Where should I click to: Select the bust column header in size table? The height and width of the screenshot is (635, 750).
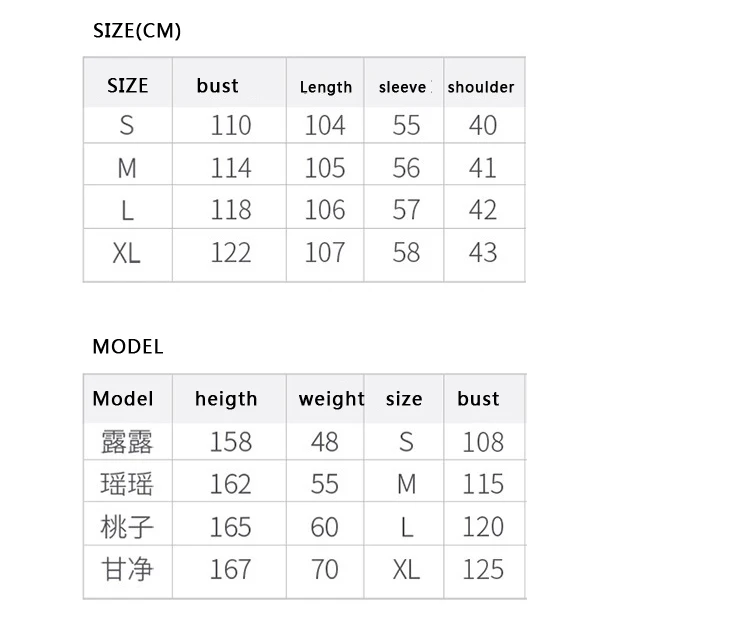click(217, 86)
